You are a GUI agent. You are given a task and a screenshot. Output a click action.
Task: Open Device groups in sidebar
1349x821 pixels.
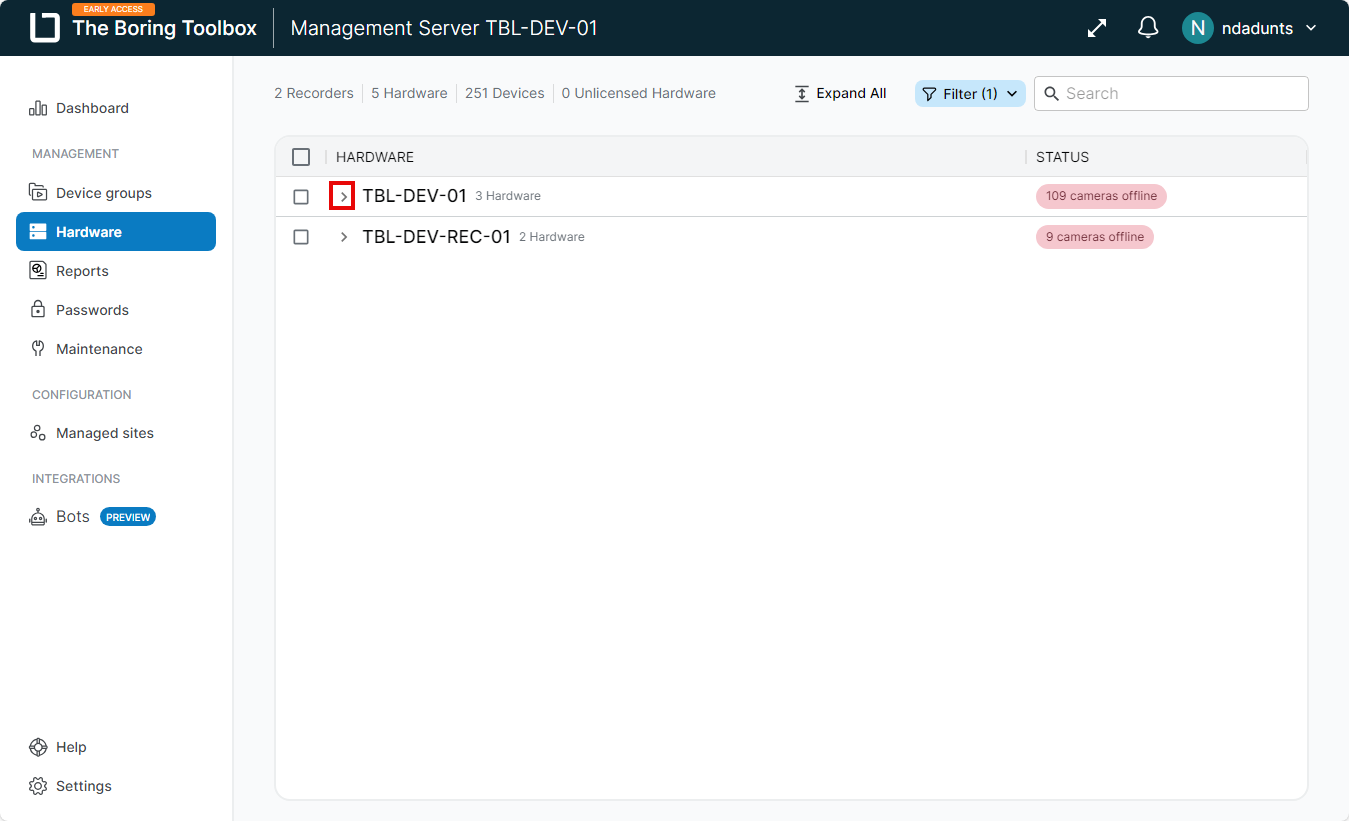103,193
